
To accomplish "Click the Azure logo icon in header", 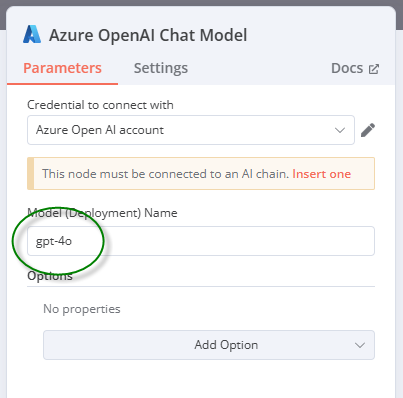I will (x=32, y=34).
